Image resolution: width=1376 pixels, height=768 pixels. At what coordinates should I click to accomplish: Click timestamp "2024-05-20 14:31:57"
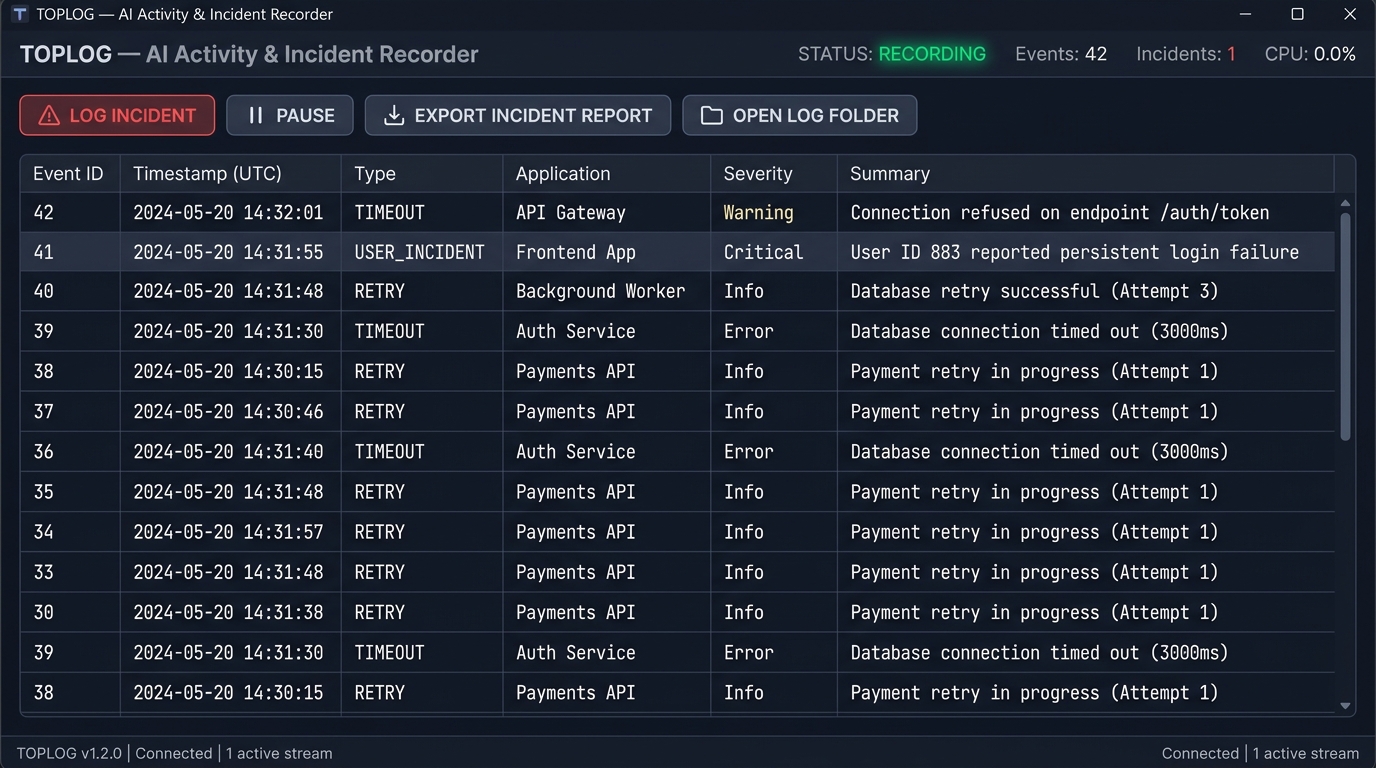[228, 532]
